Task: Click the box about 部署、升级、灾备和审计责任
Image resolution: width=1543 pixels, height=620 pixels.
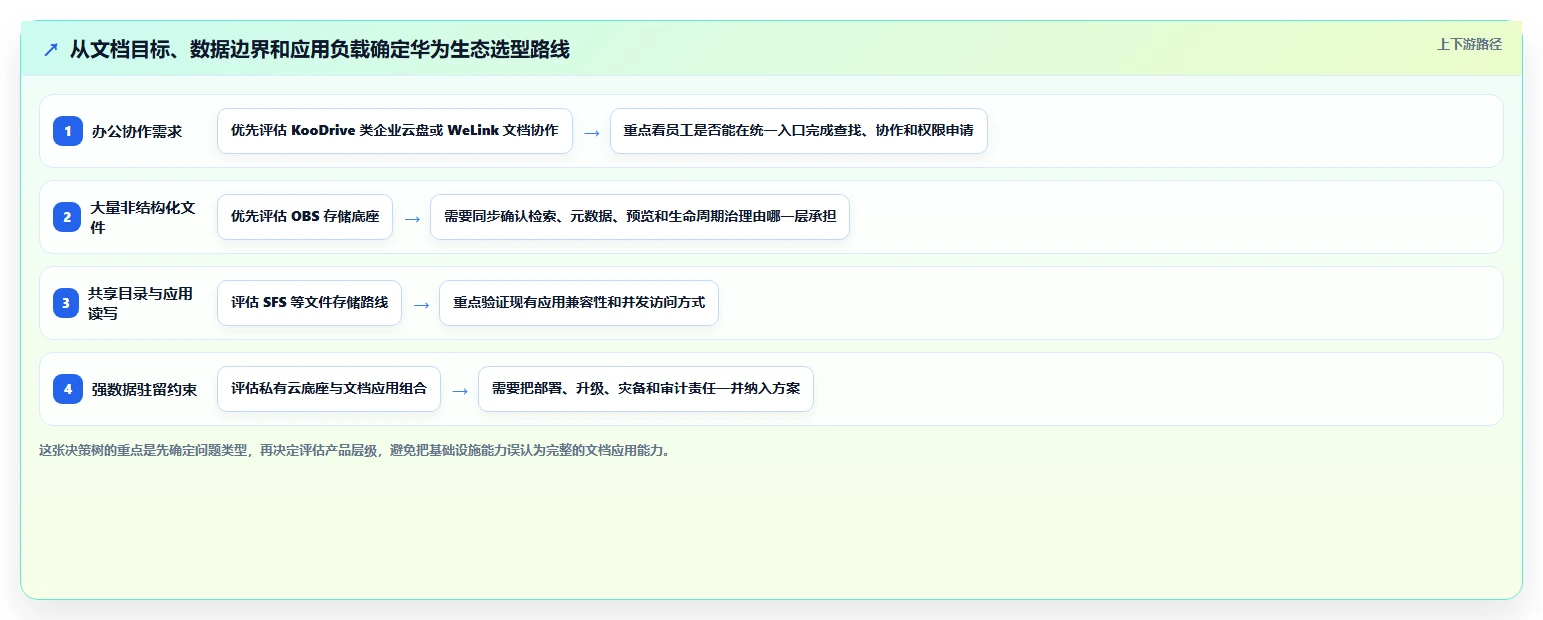Action: click(646, 389)
